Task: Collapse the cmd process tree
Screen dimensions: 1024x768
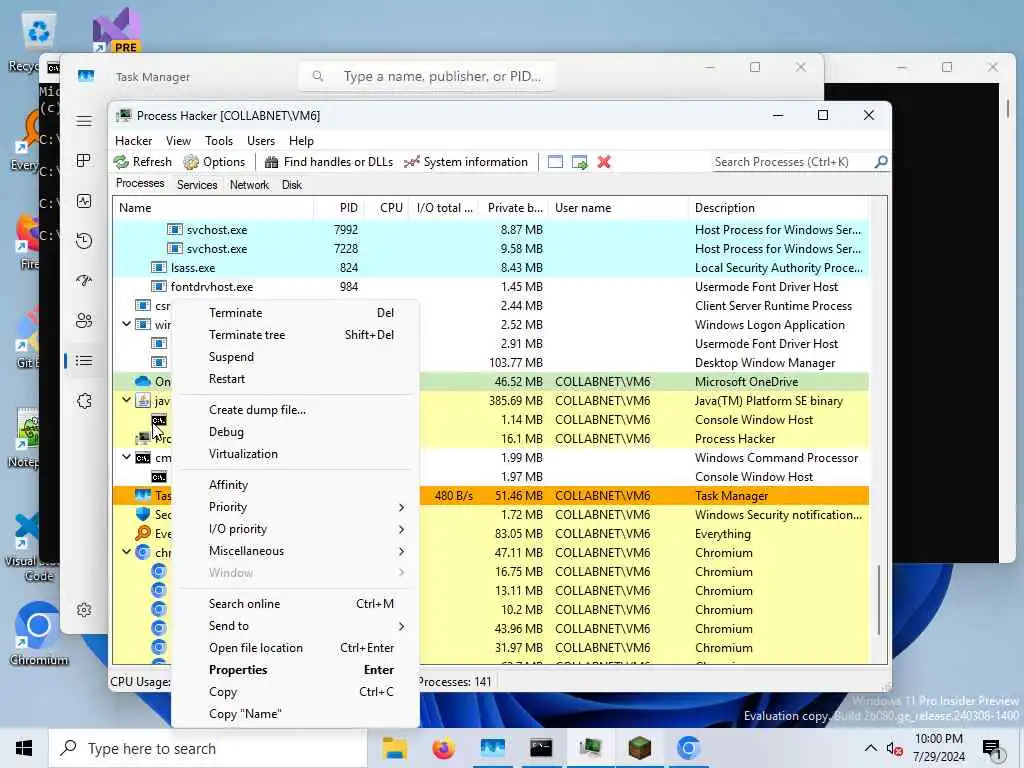Action: (x=126, y=457)
